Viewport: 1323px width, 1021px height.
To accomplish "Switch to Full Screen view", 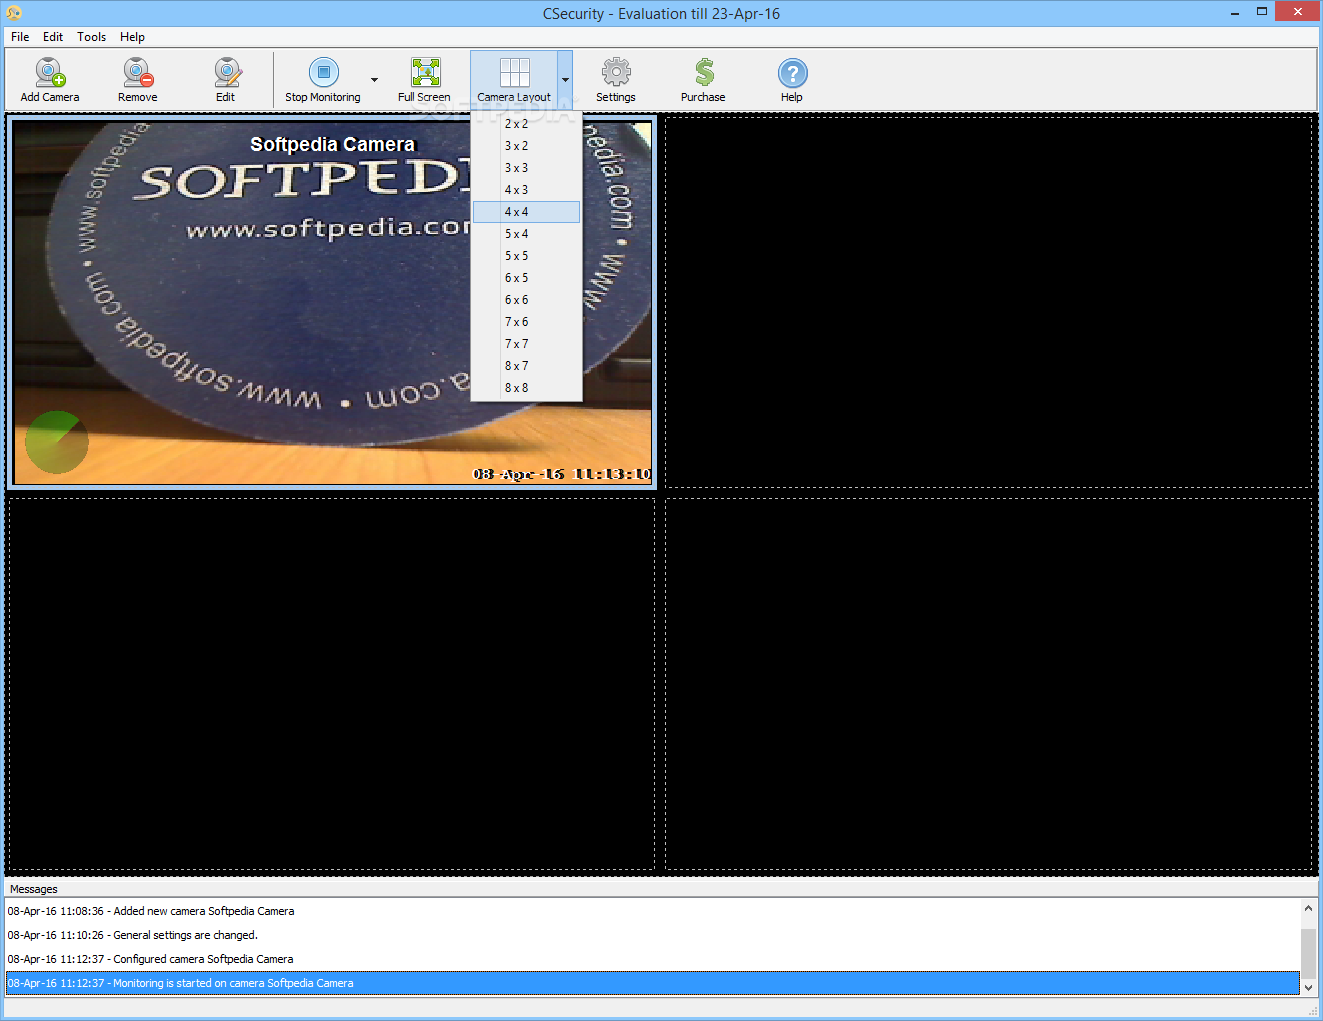I will 425,80.
